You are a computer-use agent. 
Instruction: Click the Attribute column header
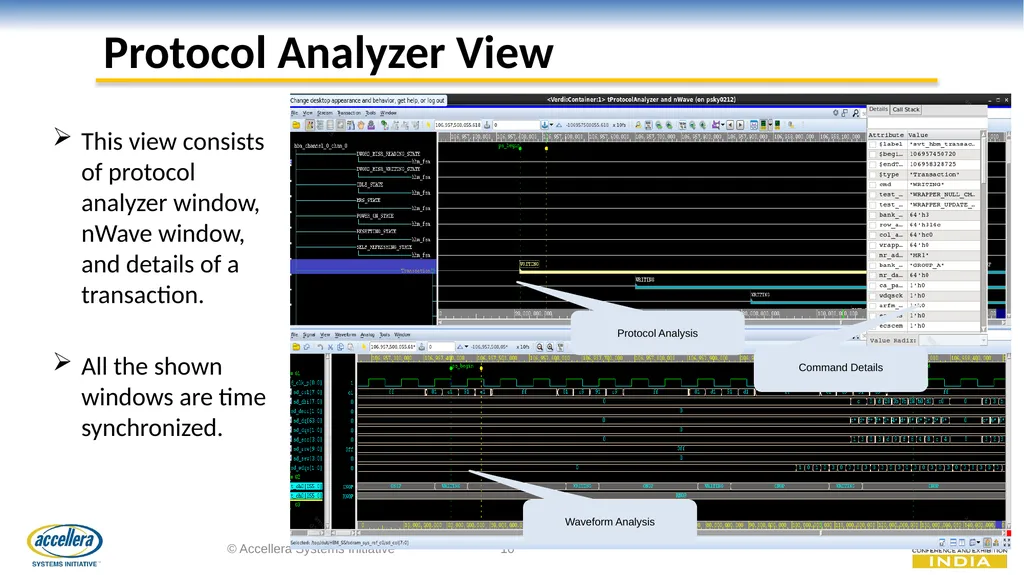tap(886, 135)
